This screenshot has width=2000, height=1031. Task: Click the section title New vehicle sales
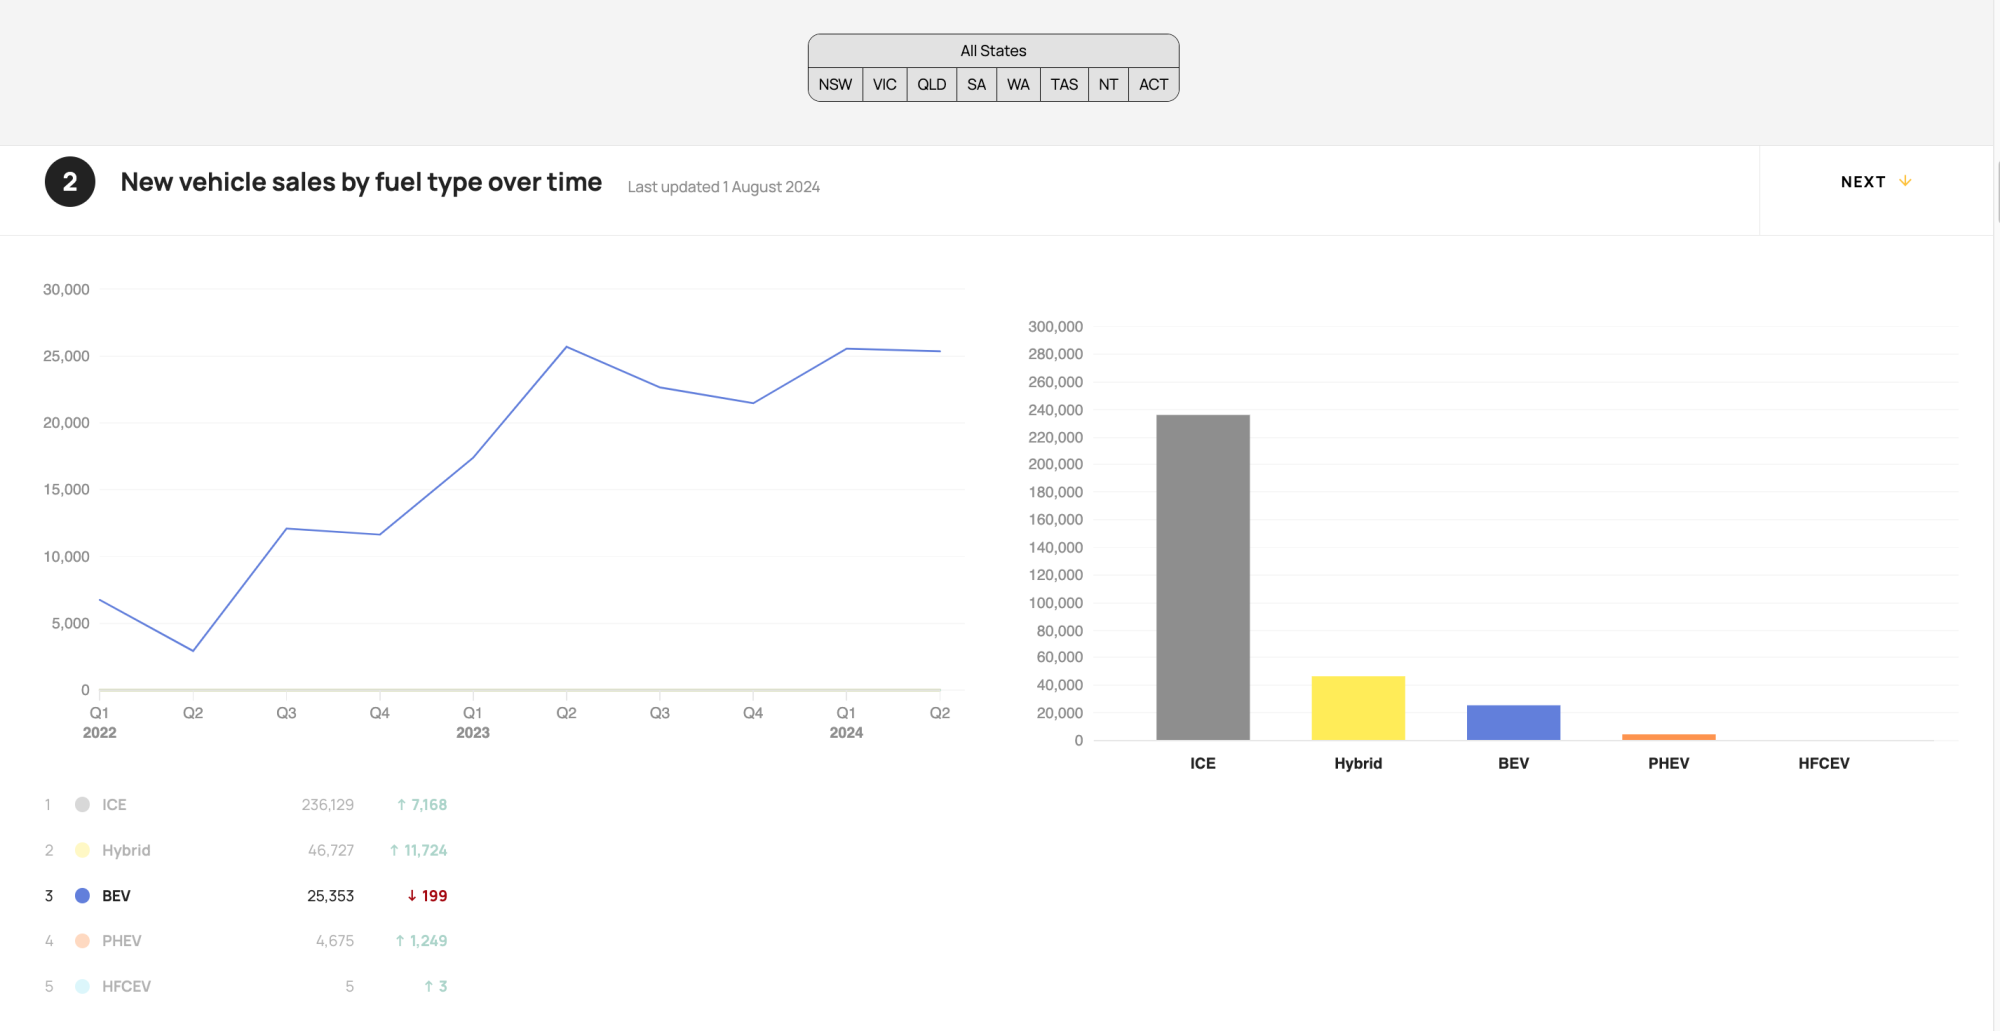tap(361, 182)
